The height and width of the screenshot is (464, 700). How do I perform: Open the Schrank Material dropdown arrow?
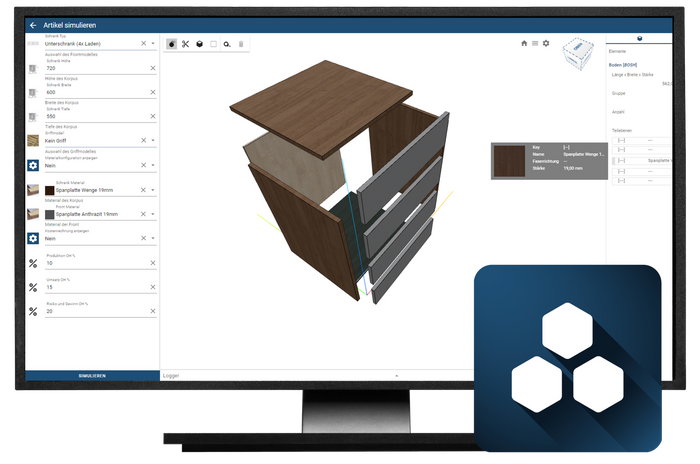(153, 190)
